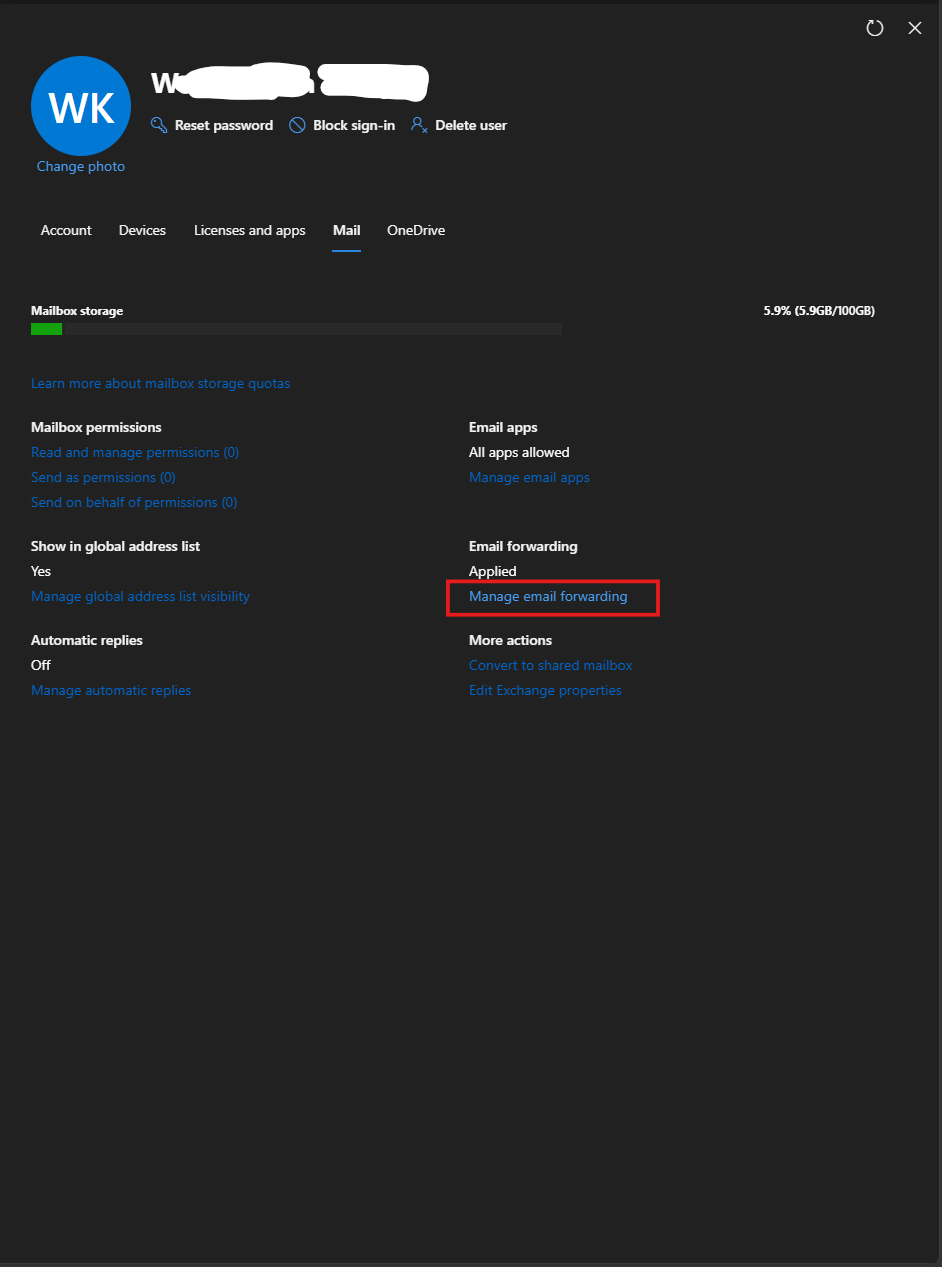Close the user details panel
The image size is (942, 1267).
coord(915,28)
